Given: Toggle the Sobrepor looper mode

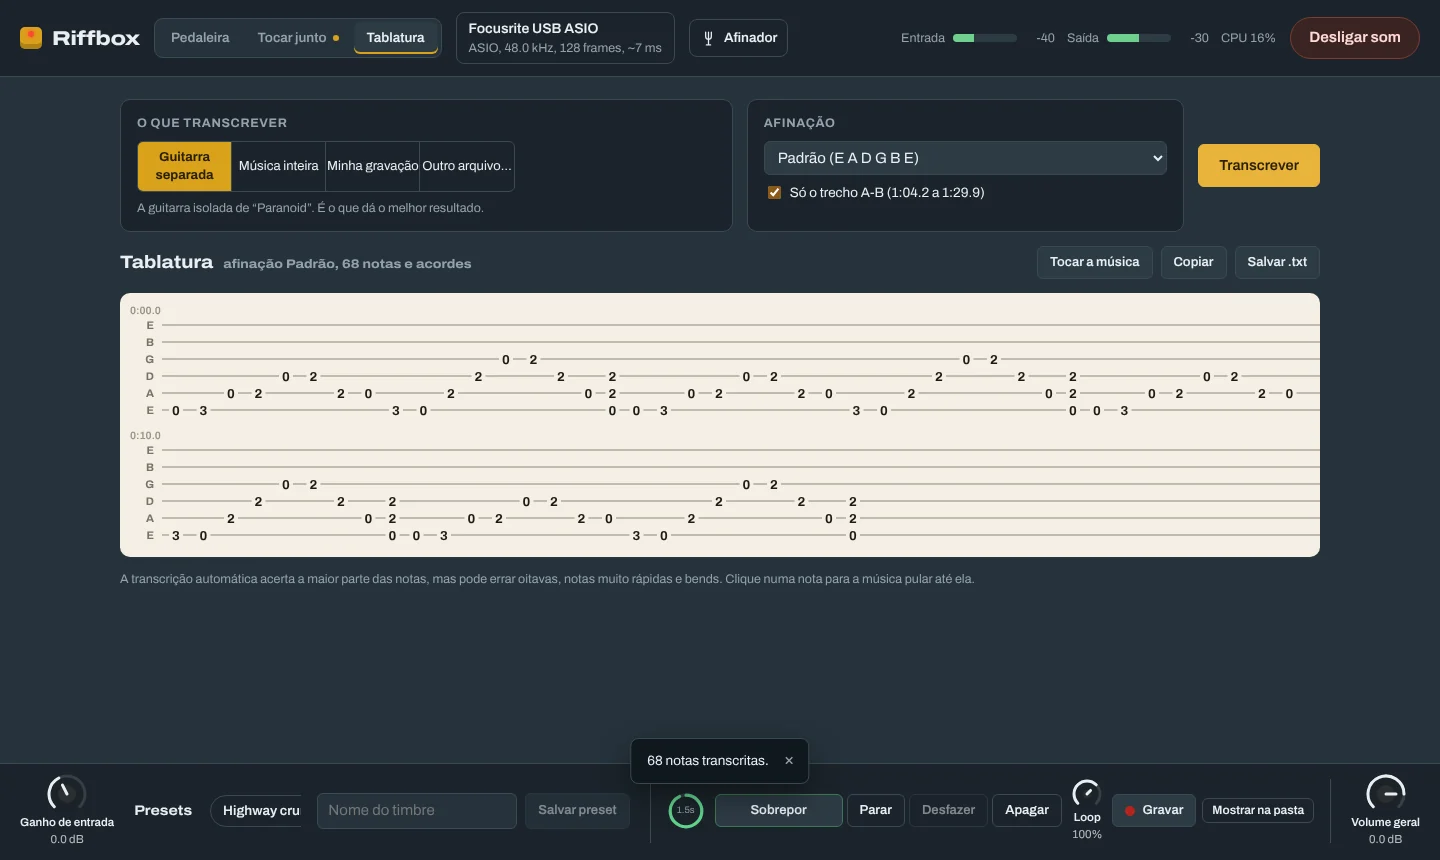Looking at the screenshot, I should (779, 810).
